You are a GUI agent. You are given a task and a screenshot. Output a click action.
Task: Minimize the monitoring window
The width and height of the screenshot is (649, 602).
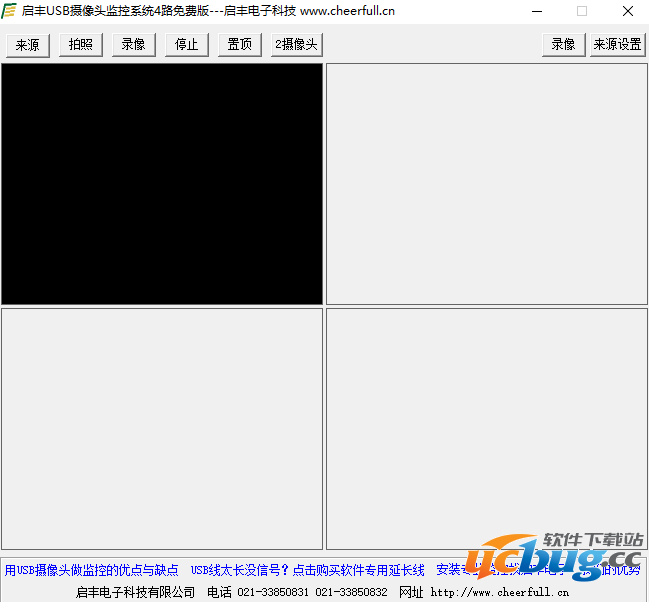click(x=536, y=11)
